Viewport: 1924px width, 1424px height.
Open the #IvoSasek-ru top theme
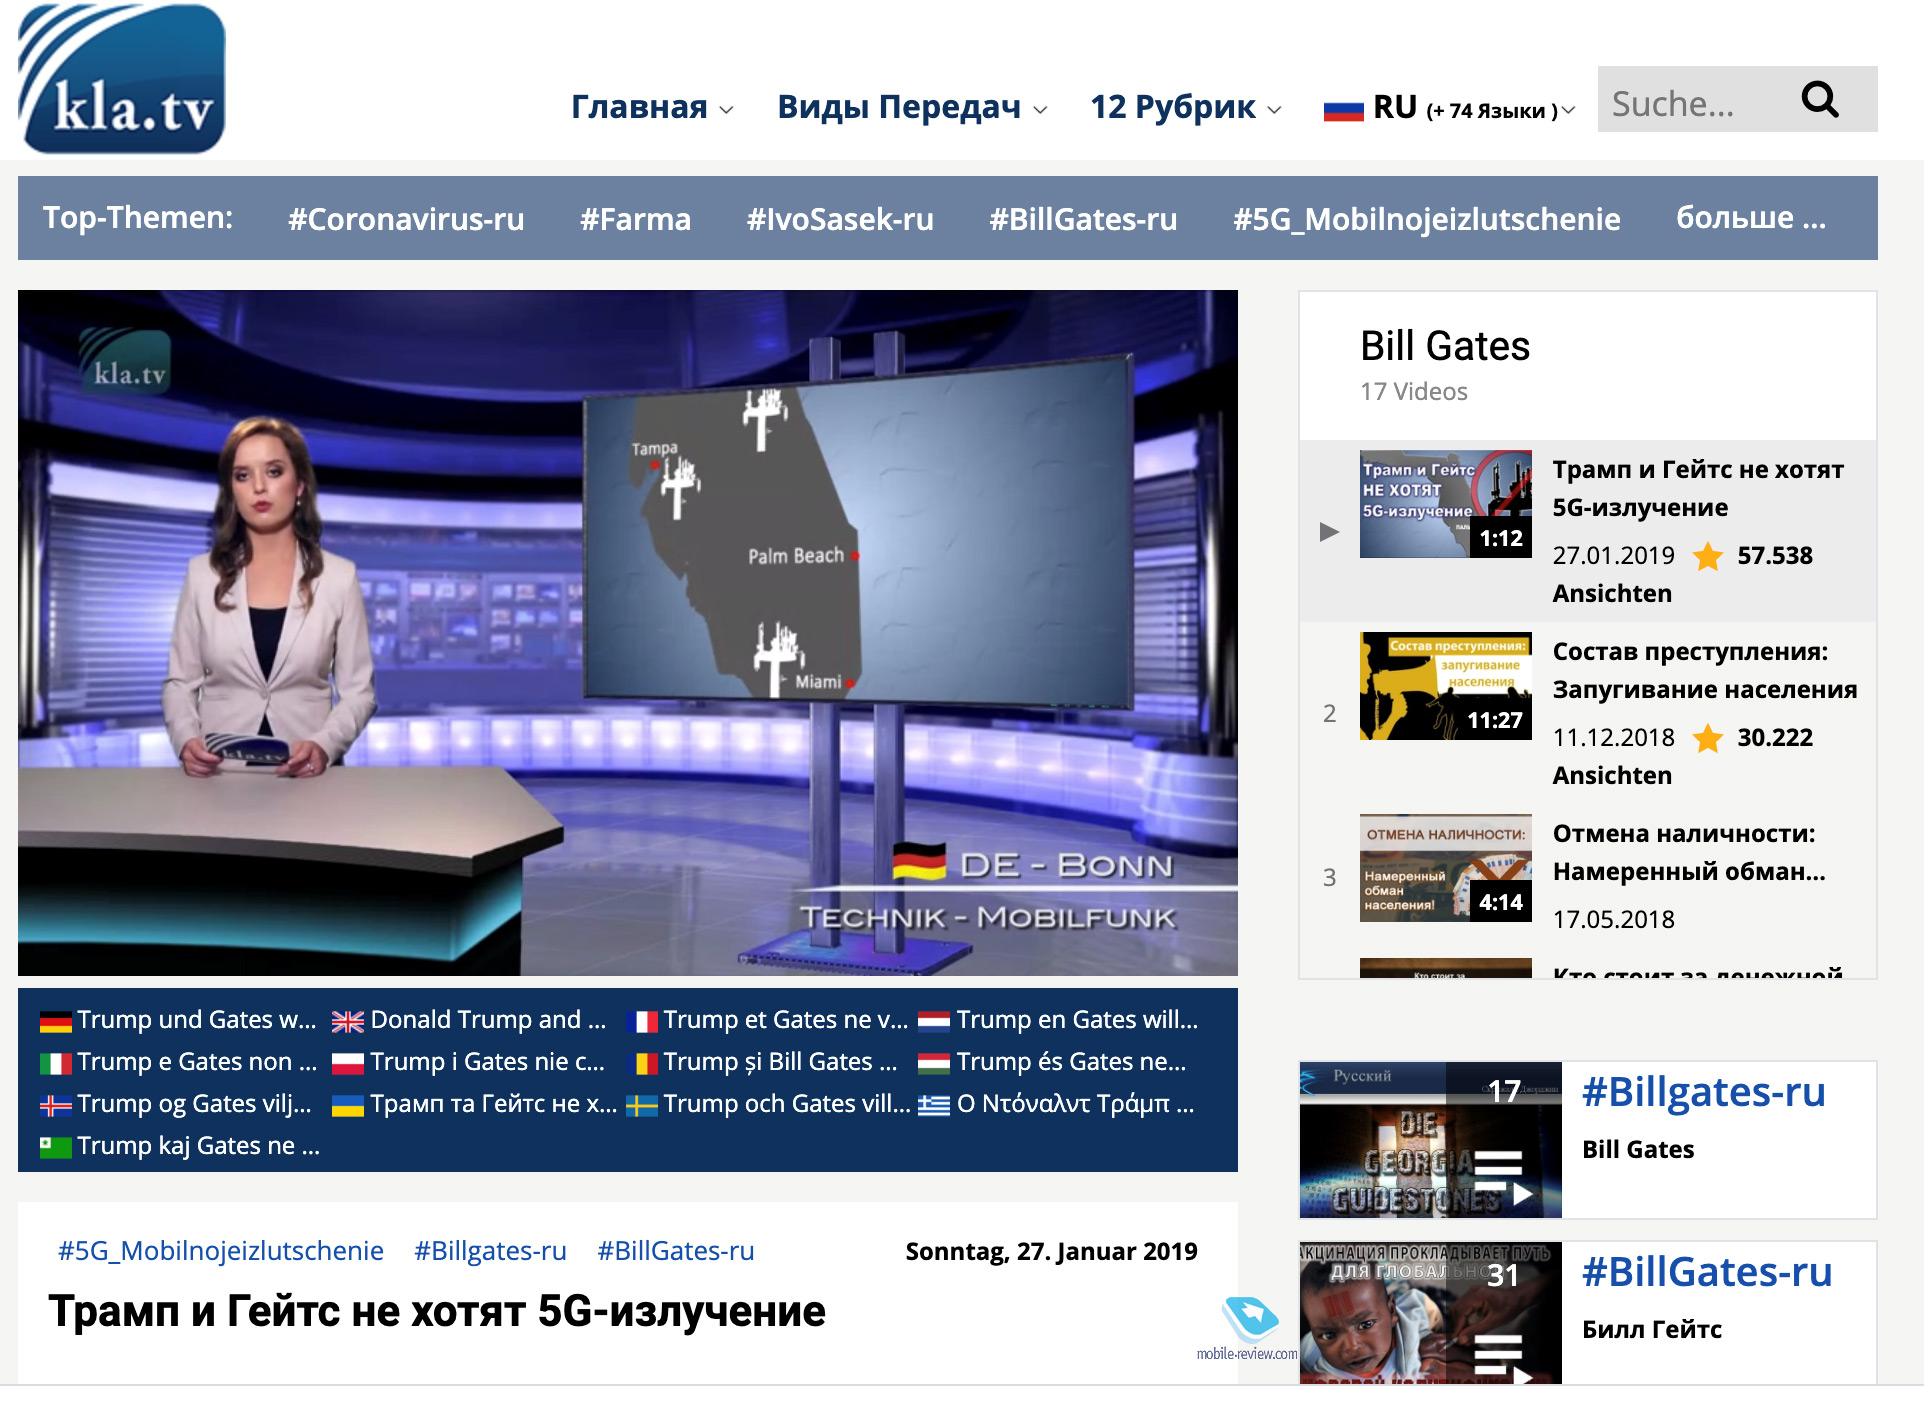(x=840, y=219)
